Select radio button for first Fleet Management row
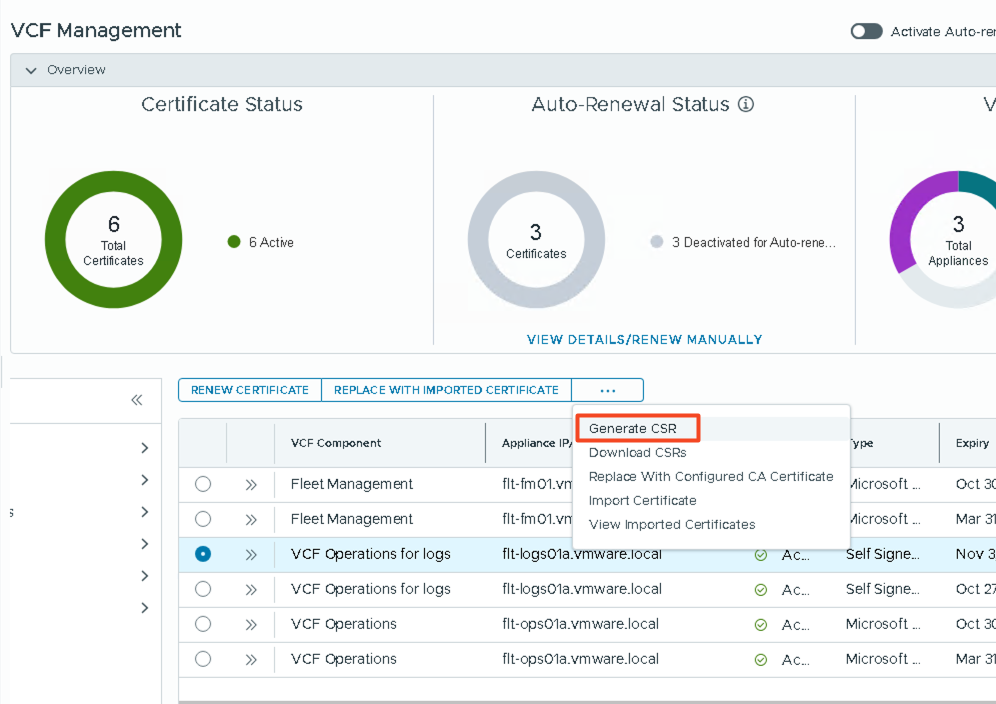 (203, 484)
